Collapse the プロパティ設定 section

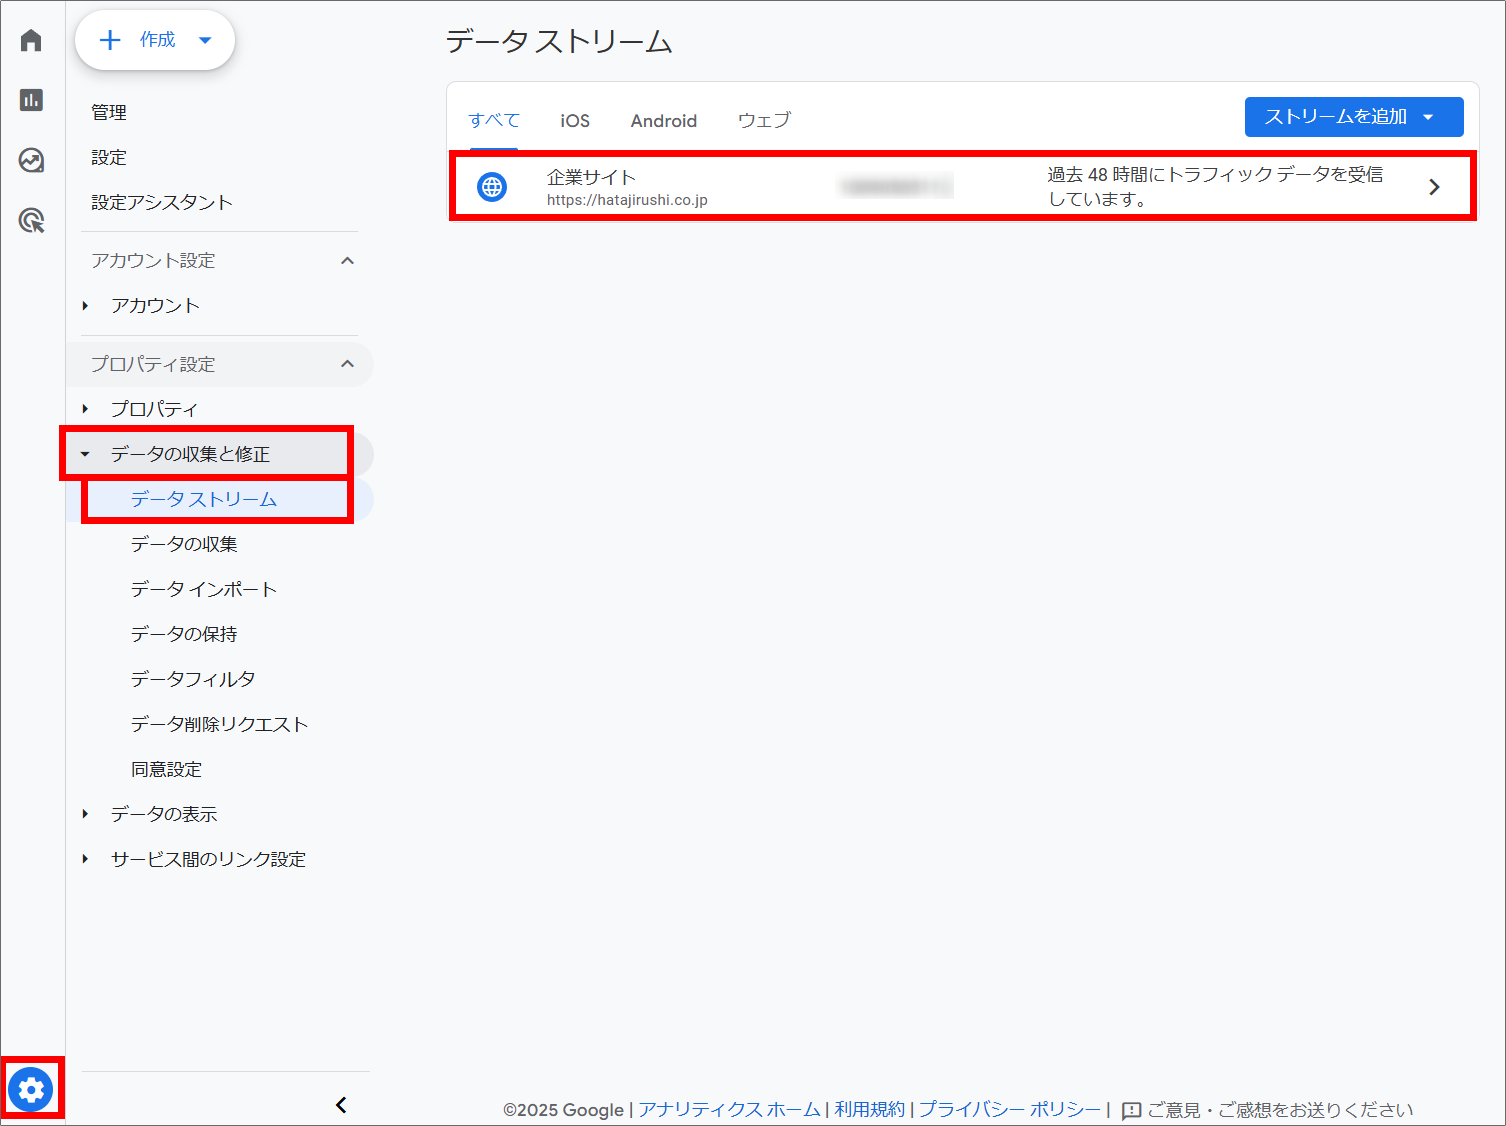[x=347, y=364]
